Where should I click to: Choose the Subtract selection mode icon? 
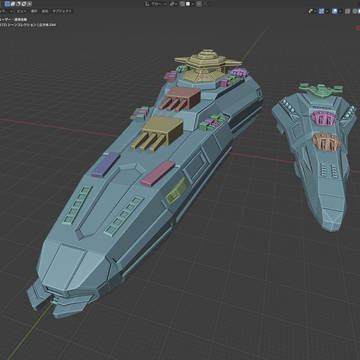pyautogui.click(x=18, y=4)
